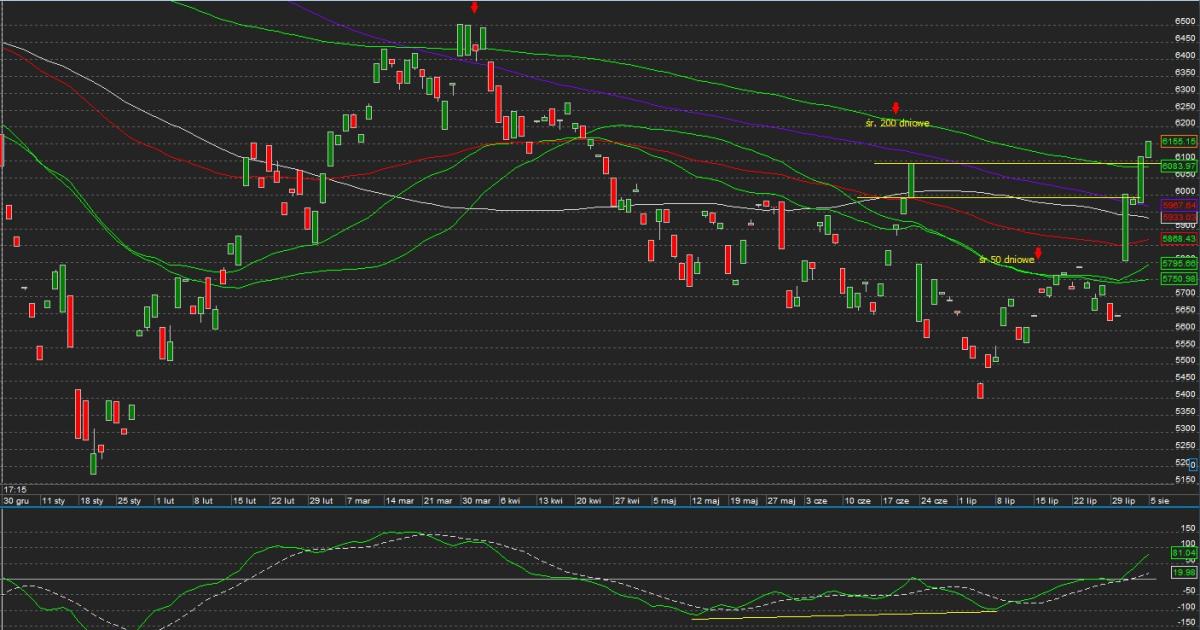Click the 81.04 oscillator value label
Screen dimensions: 1200x630
click(x=1181, y=552)
